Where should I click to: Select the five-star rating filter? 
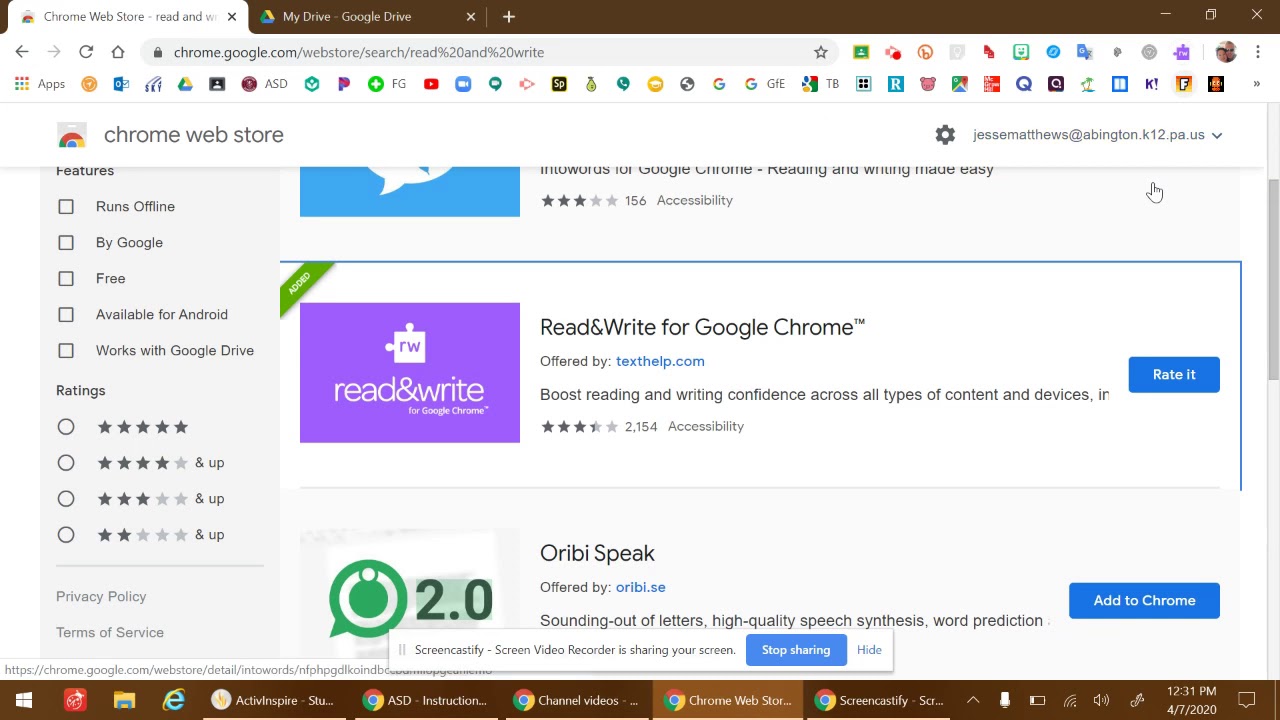click(66, 427)
